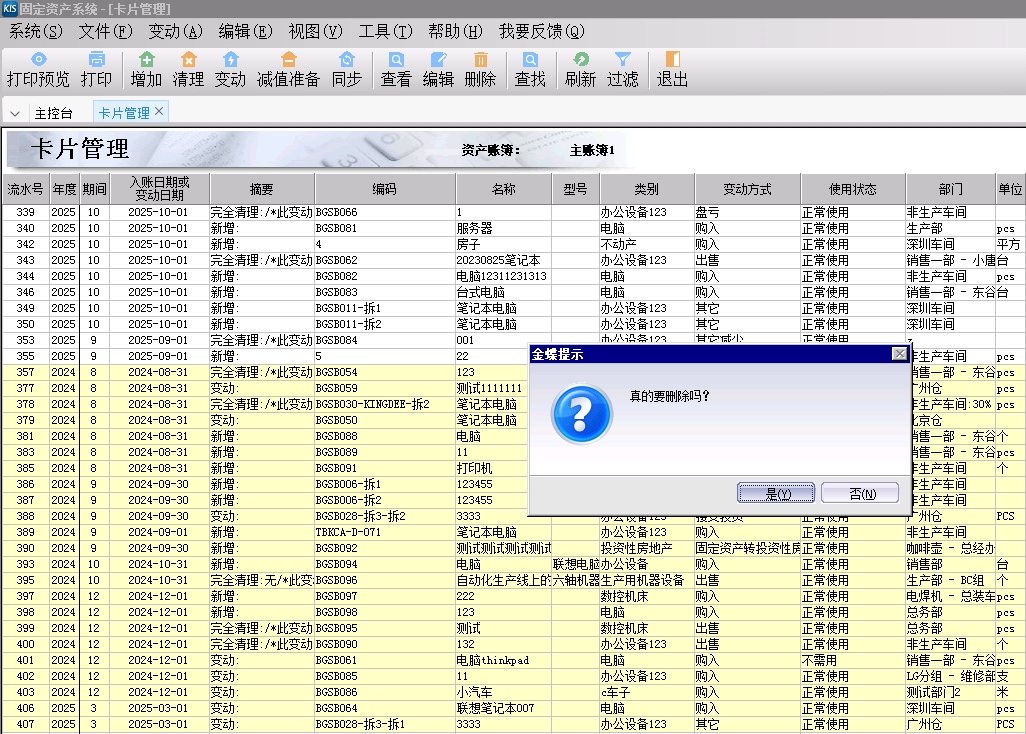1026x734 pixels.
Task: Open the 我要反馈(Q) menu
Action: (542, 31)
